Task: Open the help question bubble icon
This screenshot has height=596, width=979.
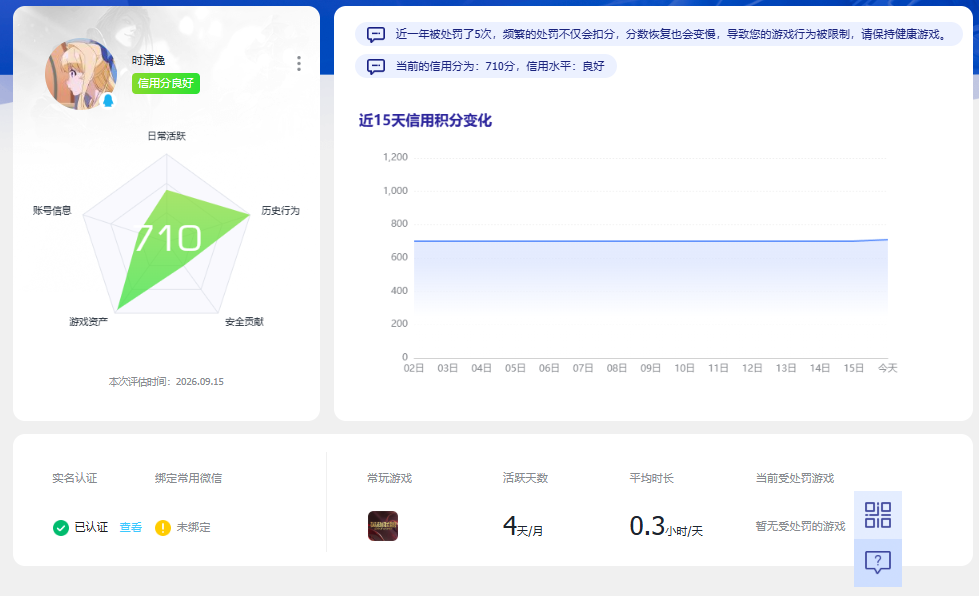Action: click(878, 562)
